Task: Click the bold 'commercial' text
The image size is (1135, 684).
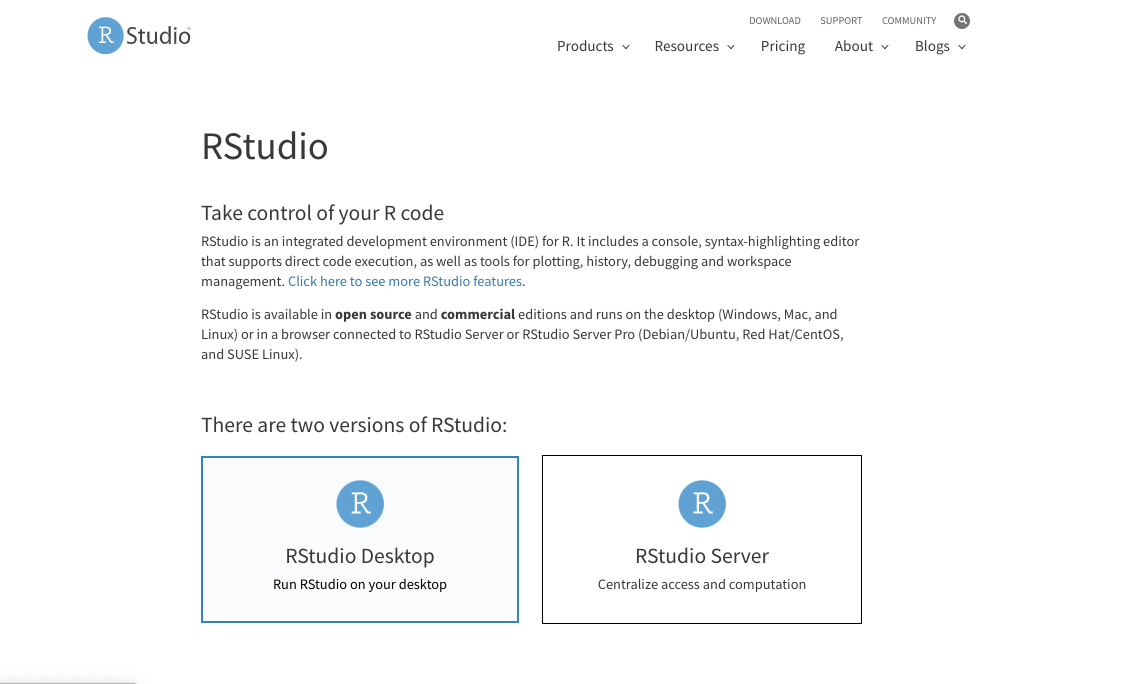Action: [478, 315]
